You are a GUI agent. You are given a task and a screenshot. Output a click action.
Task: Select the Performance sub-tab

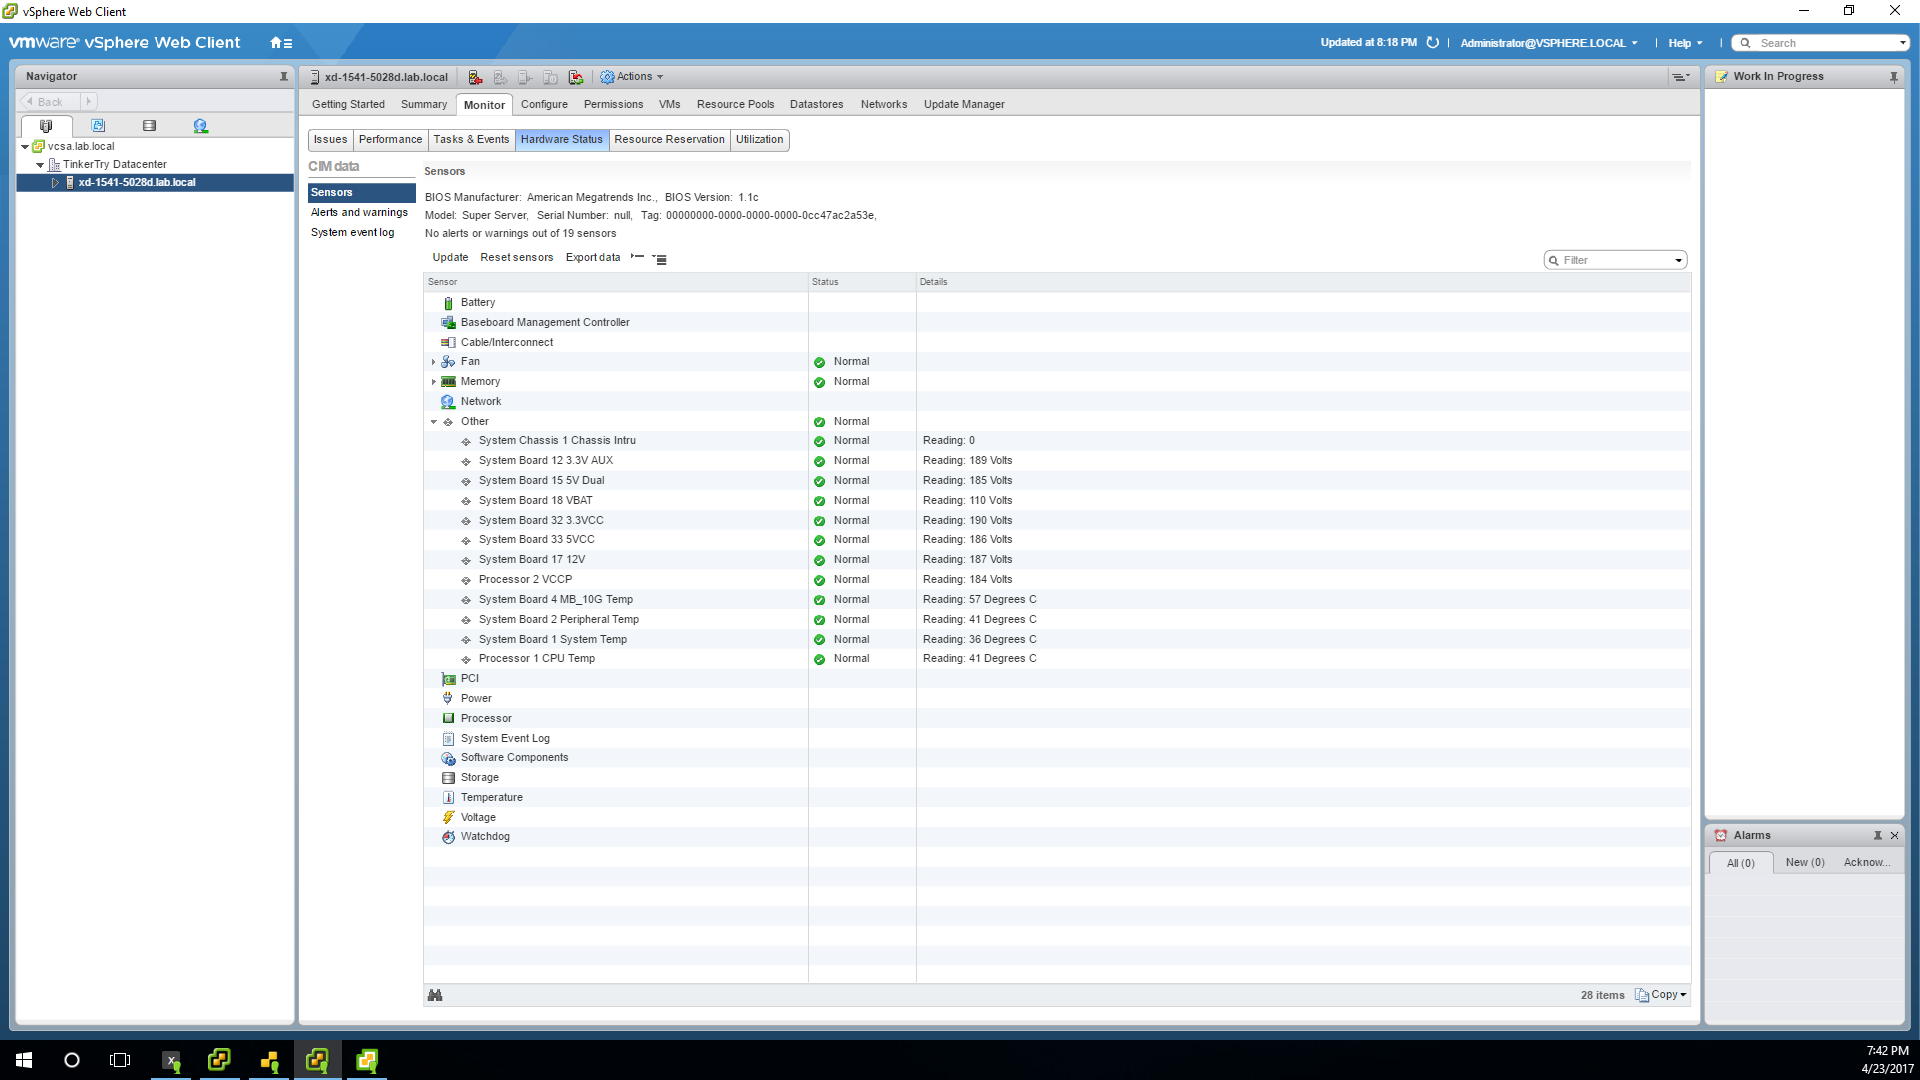click(390, 140)
